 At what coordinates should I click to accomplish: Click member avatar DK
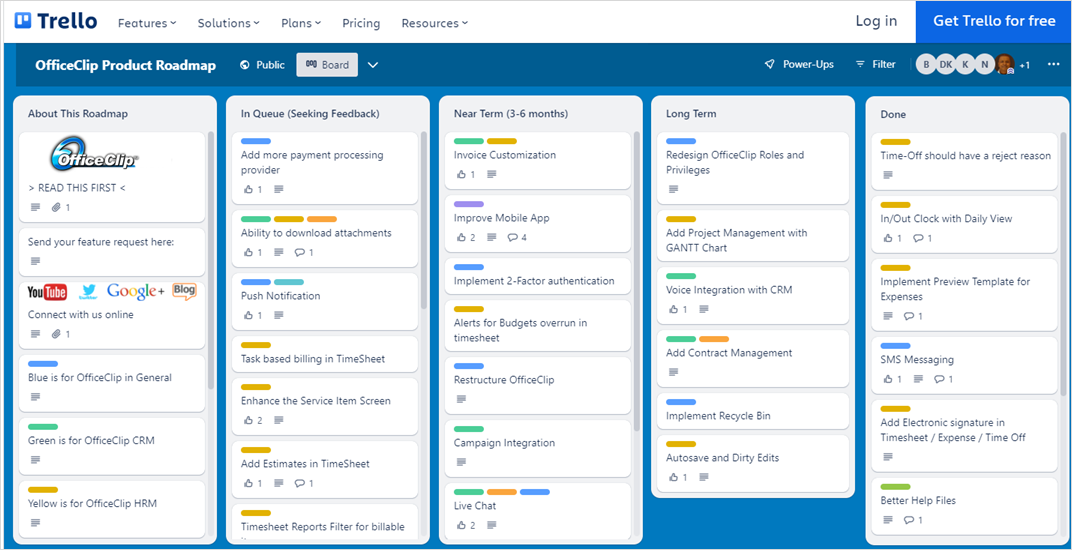tap(946, 64)
